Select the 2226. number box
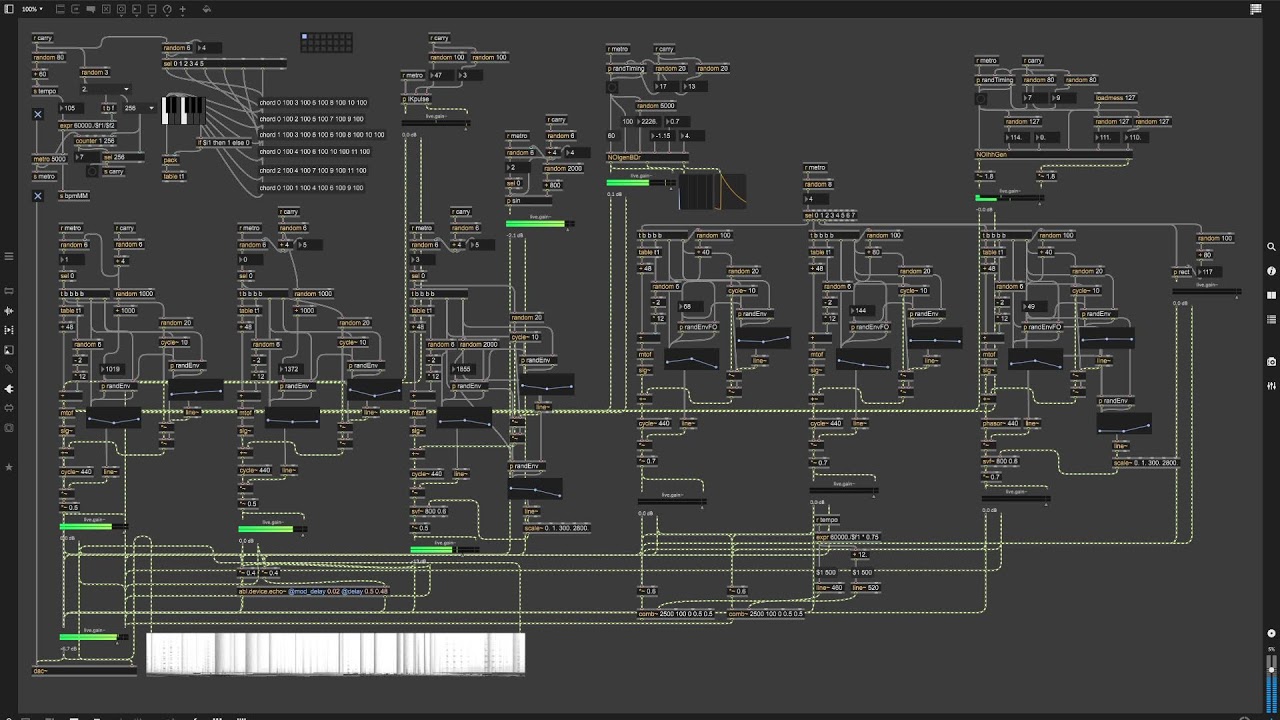The height and width of the screenshot is (720, 1280). 649,121
